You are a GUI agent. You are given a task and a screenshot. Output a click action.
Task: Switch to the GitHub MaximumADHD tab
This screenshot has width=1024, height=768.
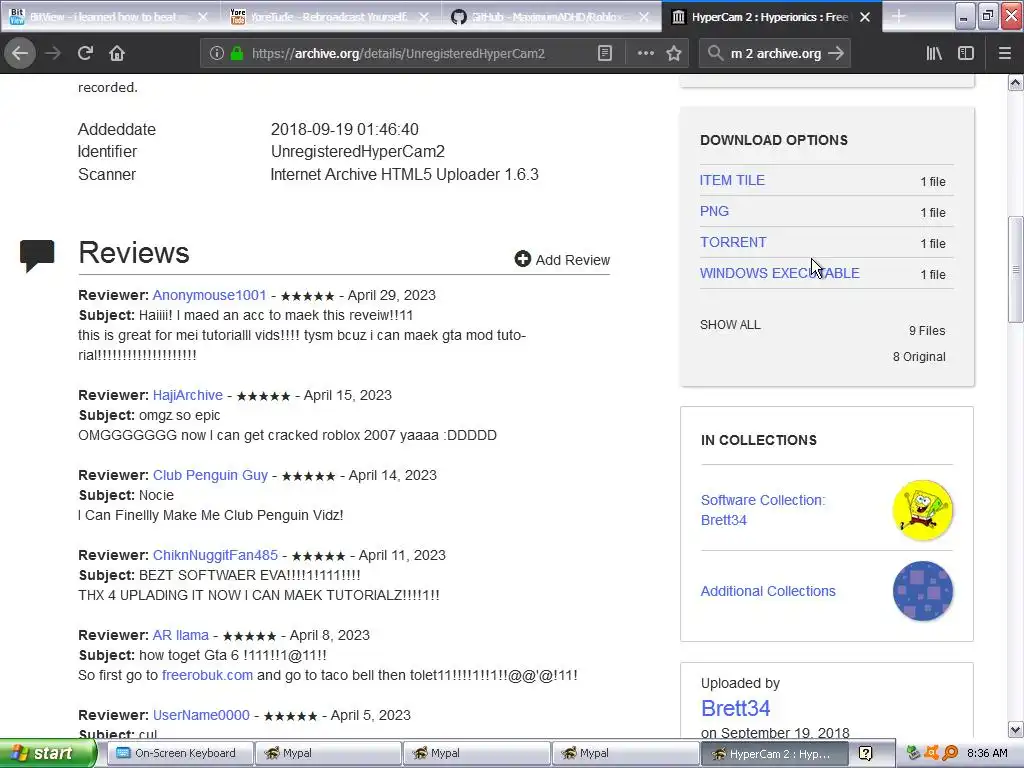(x=551, y=17)
